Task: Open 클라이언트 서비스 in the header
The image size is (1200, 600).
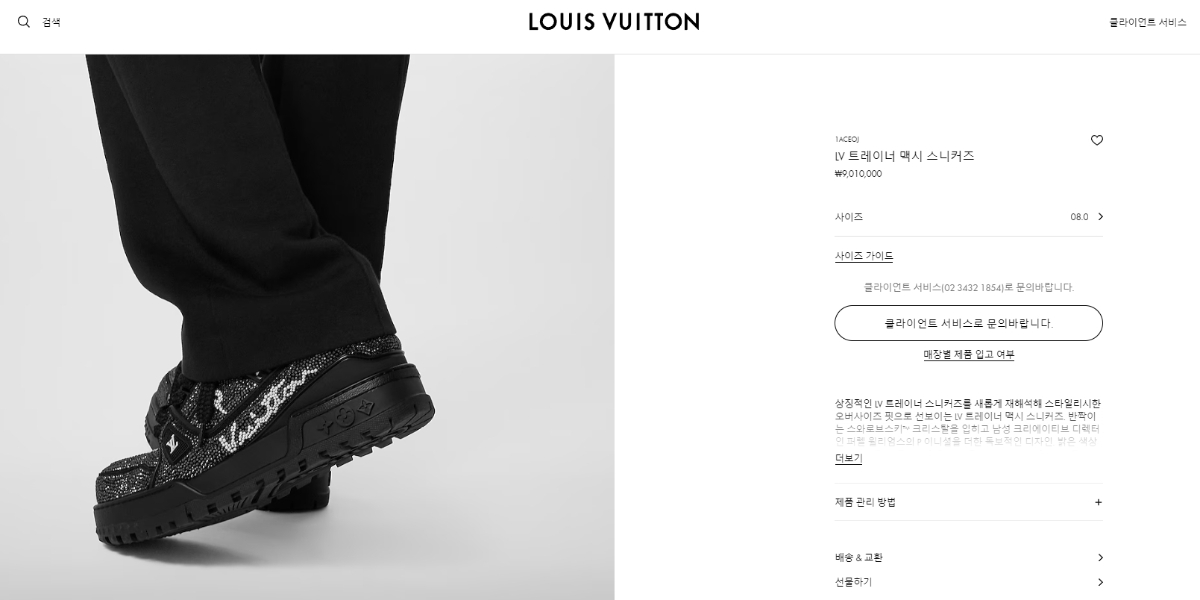Action: click(x=1147, y=22)
